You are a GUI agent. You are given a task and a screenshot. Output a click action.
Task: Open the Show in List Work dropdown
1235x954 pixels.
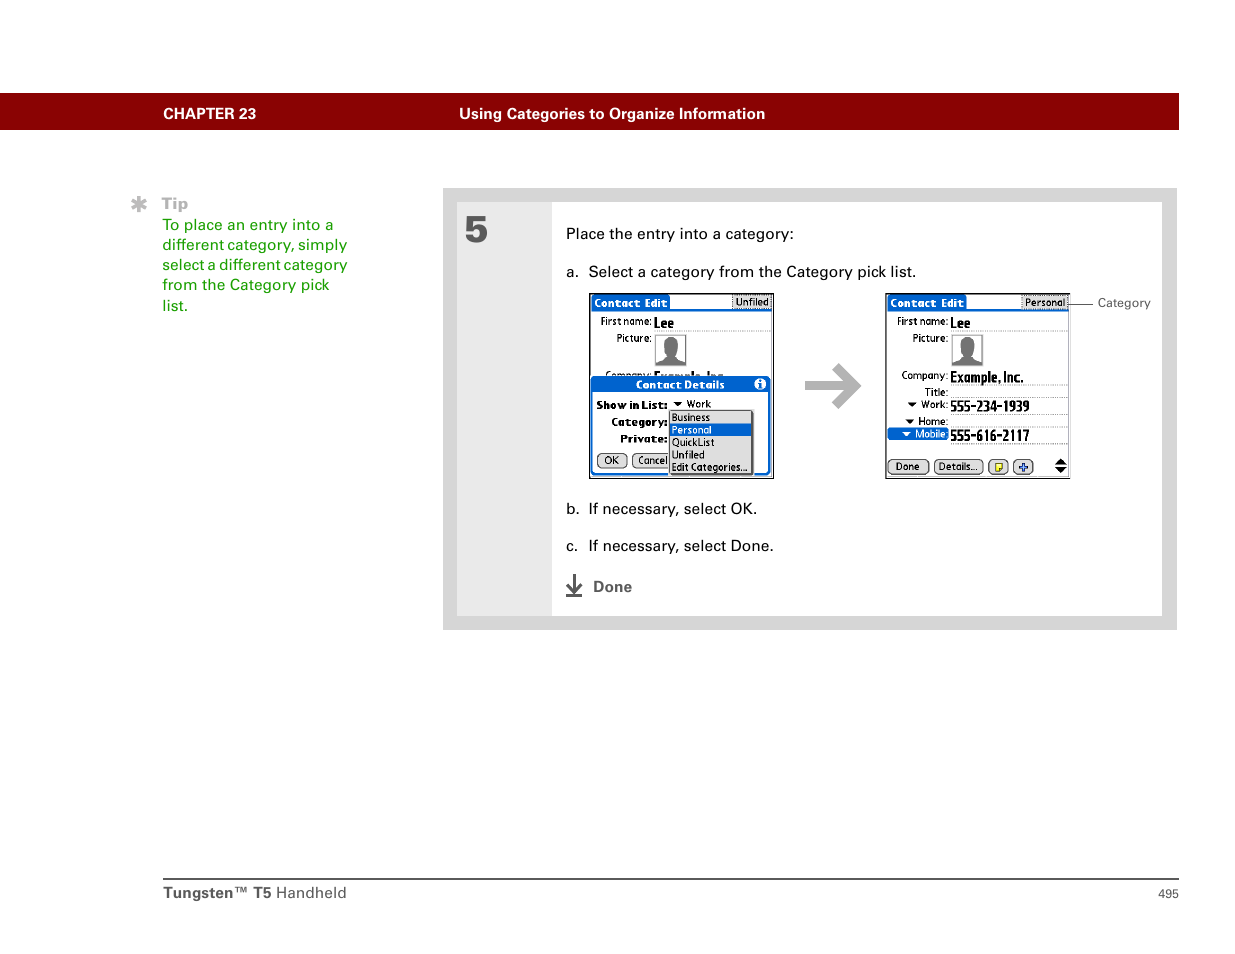coord(692,404)
